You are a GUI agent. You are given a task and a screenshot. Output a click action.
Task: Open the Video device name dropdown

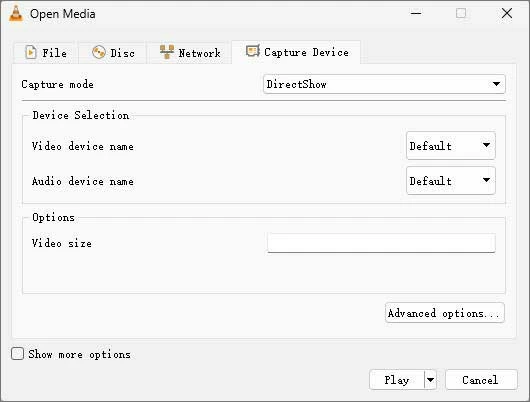point(451,146)
